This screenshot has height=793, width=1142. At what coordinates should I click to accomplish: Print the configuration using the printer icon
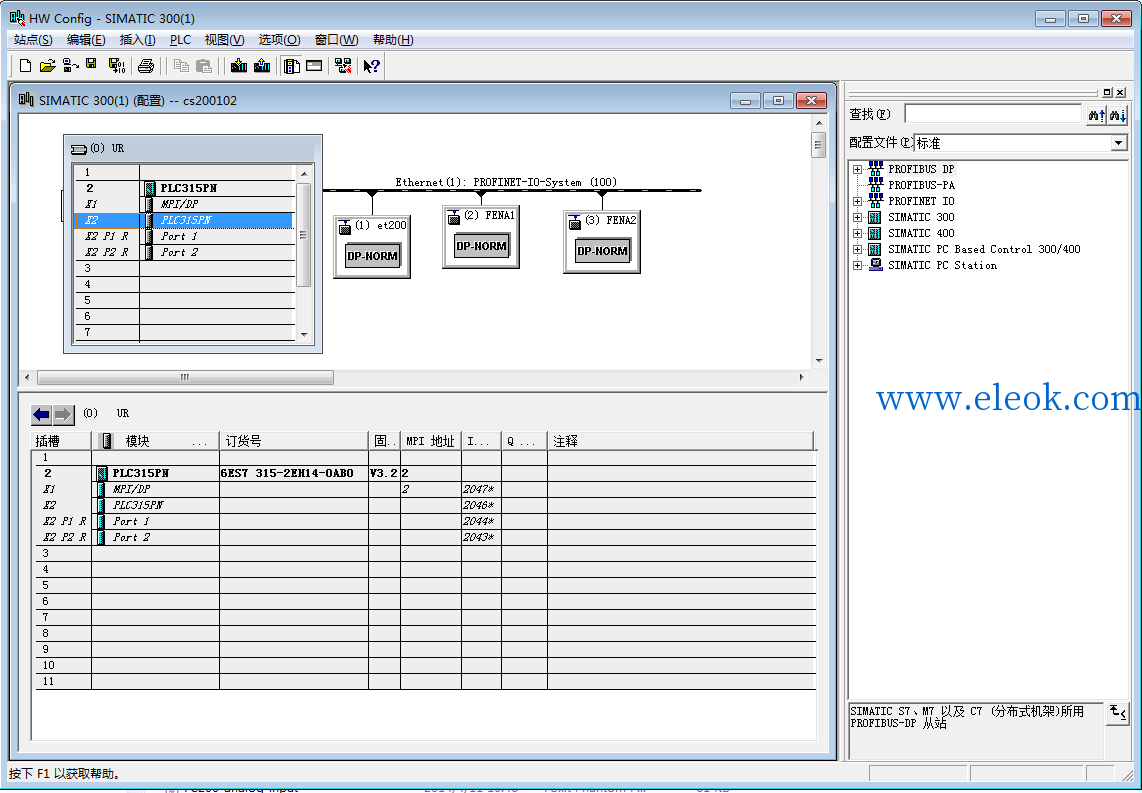coord(146,66)
